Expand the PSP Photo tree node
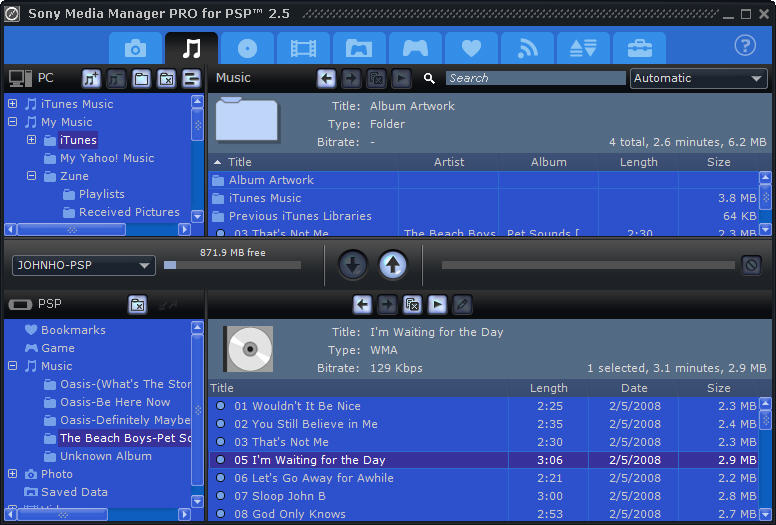 tap(12, 474)
